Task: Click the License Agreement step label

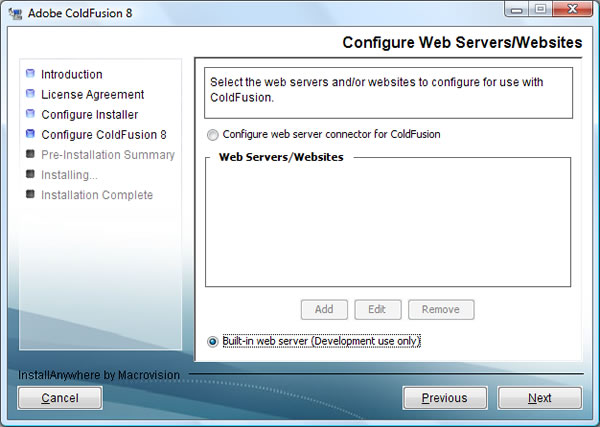Action: [x=93, y=95]
